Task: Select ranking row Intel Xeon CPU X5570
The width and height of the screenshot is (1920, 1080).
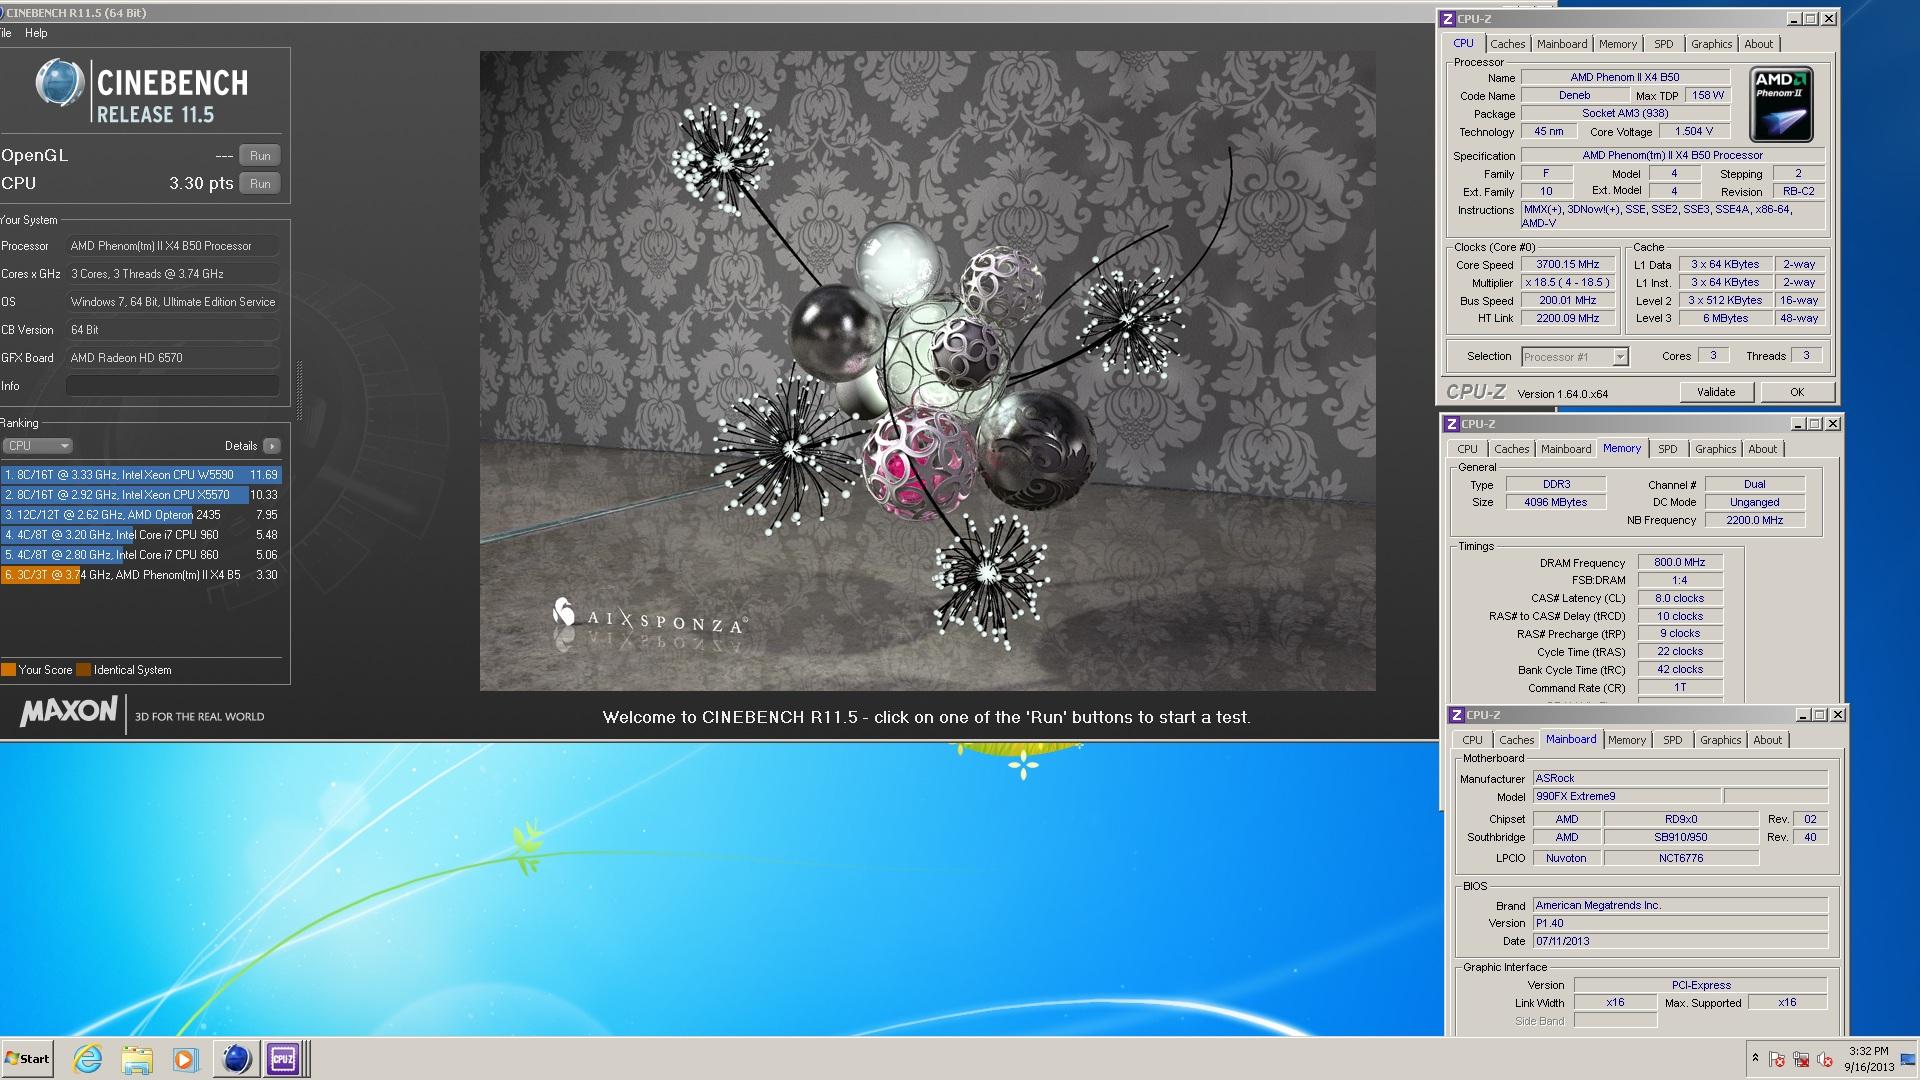Action: (141, 495)
